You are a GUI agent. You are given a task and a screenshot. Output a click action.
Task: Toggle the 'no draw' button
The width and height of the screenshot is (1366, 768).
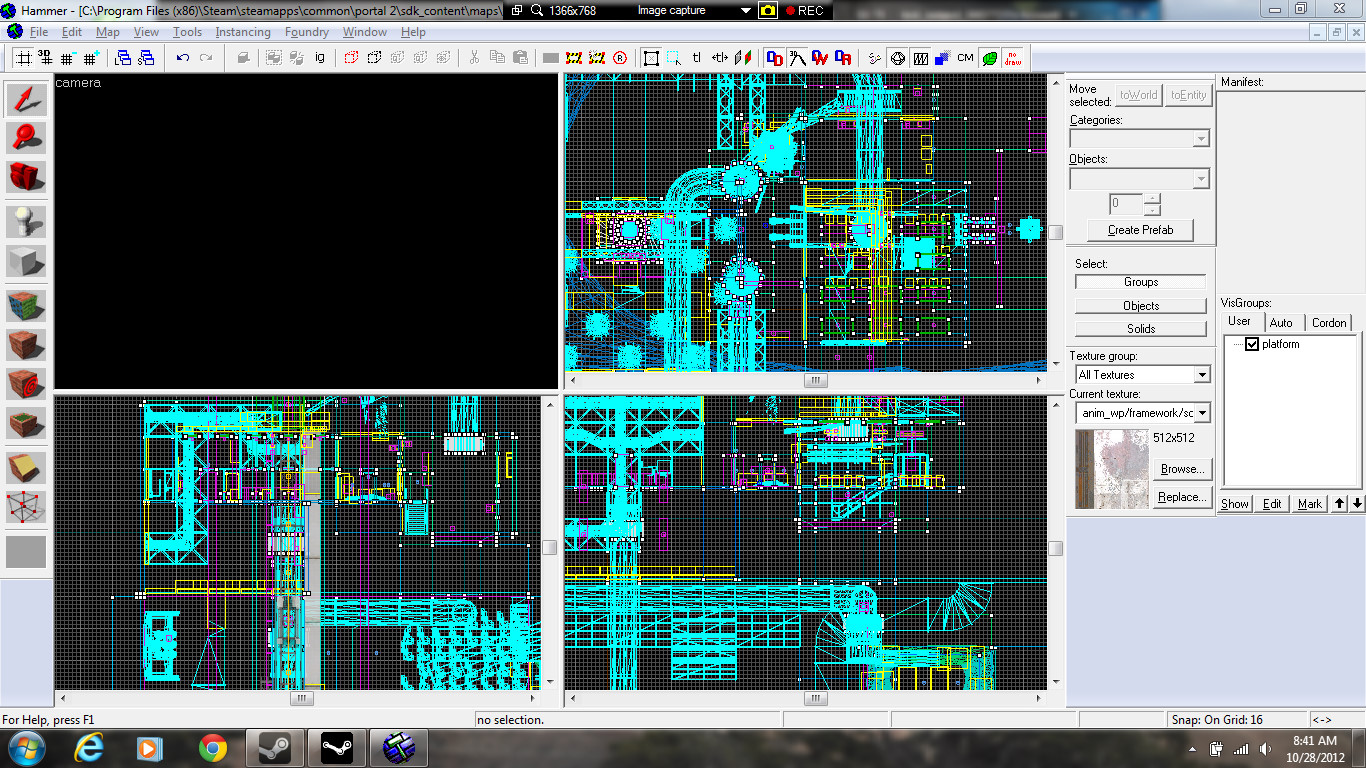[x=1013, y=58]
